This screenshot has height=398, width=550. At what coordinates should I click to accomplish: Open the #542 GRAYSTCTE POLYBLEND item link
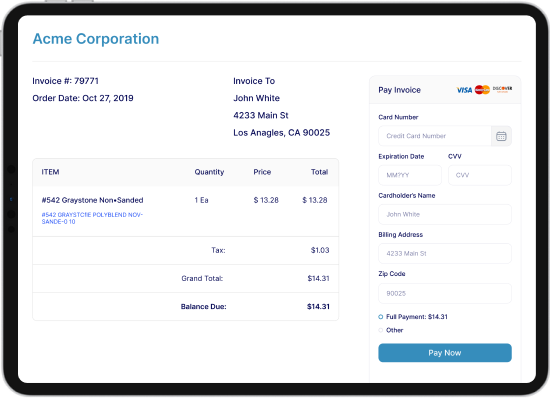tap(92, 218)
